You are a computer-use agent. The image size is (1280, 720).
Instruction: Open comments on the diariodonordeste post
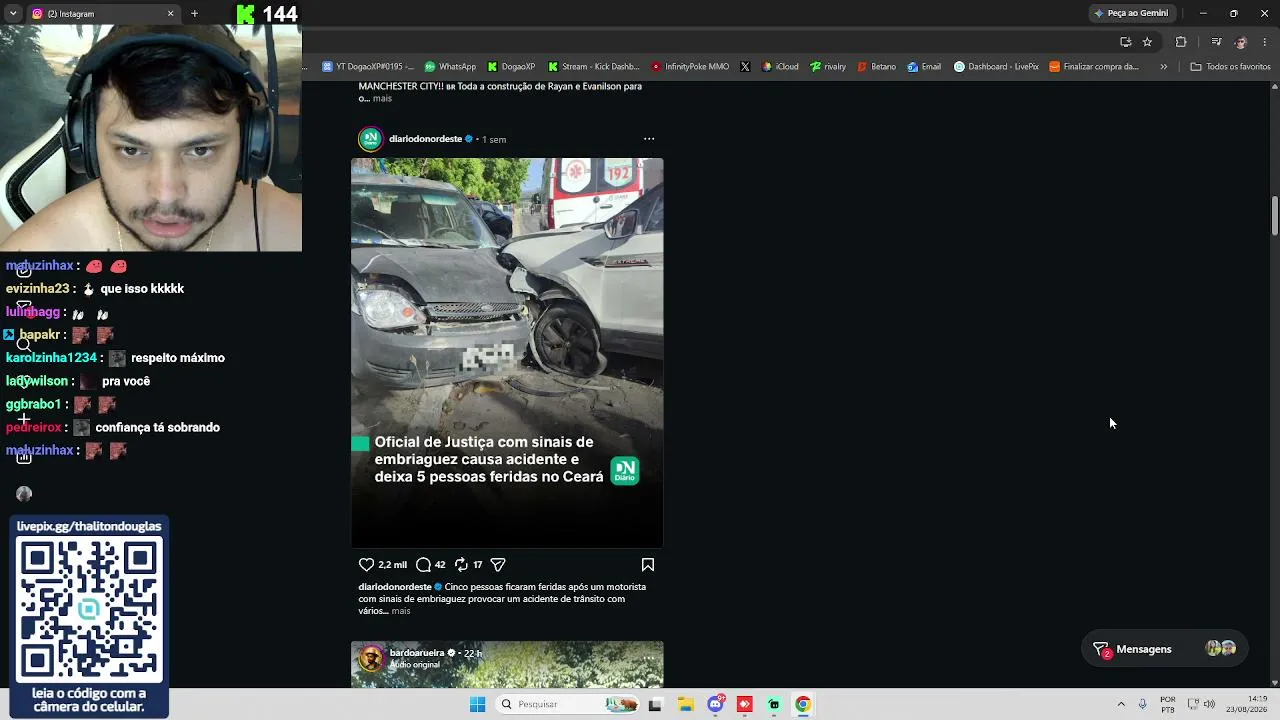point(423,564)
